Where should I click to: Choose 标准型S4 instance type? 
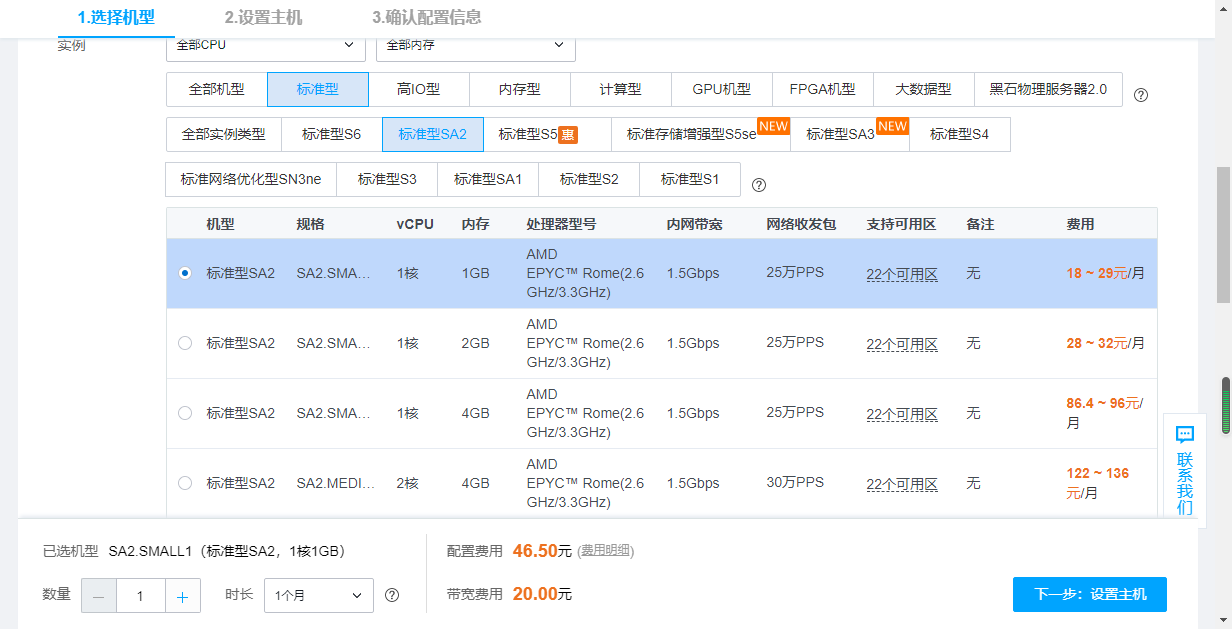pyautogui.click(x=960, y=134)
